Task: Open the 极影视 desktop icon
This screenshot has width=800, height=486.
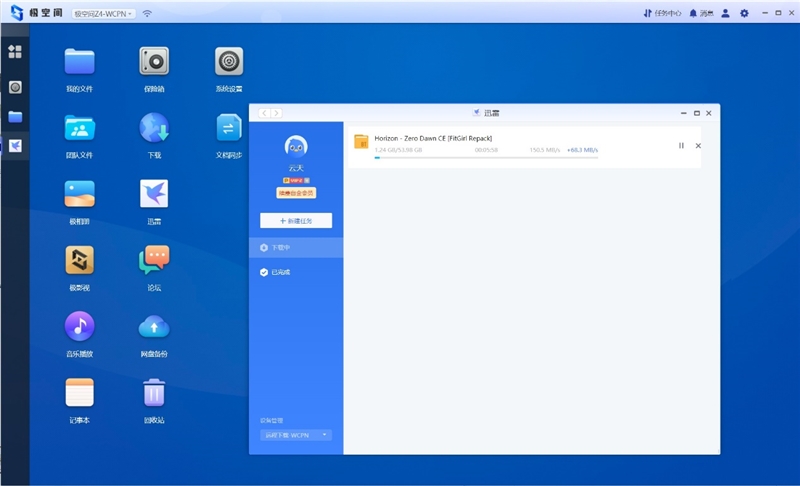Action: coord(80,260)
